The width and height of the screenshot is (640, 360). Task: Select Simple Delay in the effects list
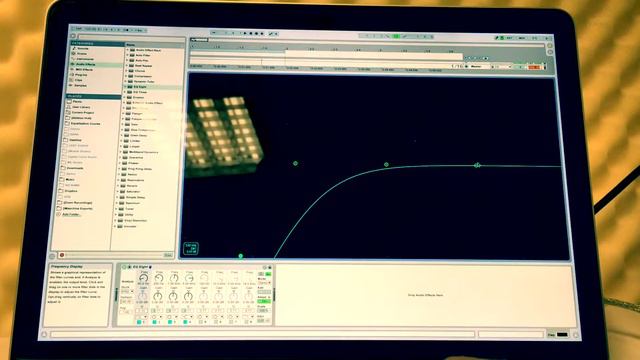tap(136, 197)
